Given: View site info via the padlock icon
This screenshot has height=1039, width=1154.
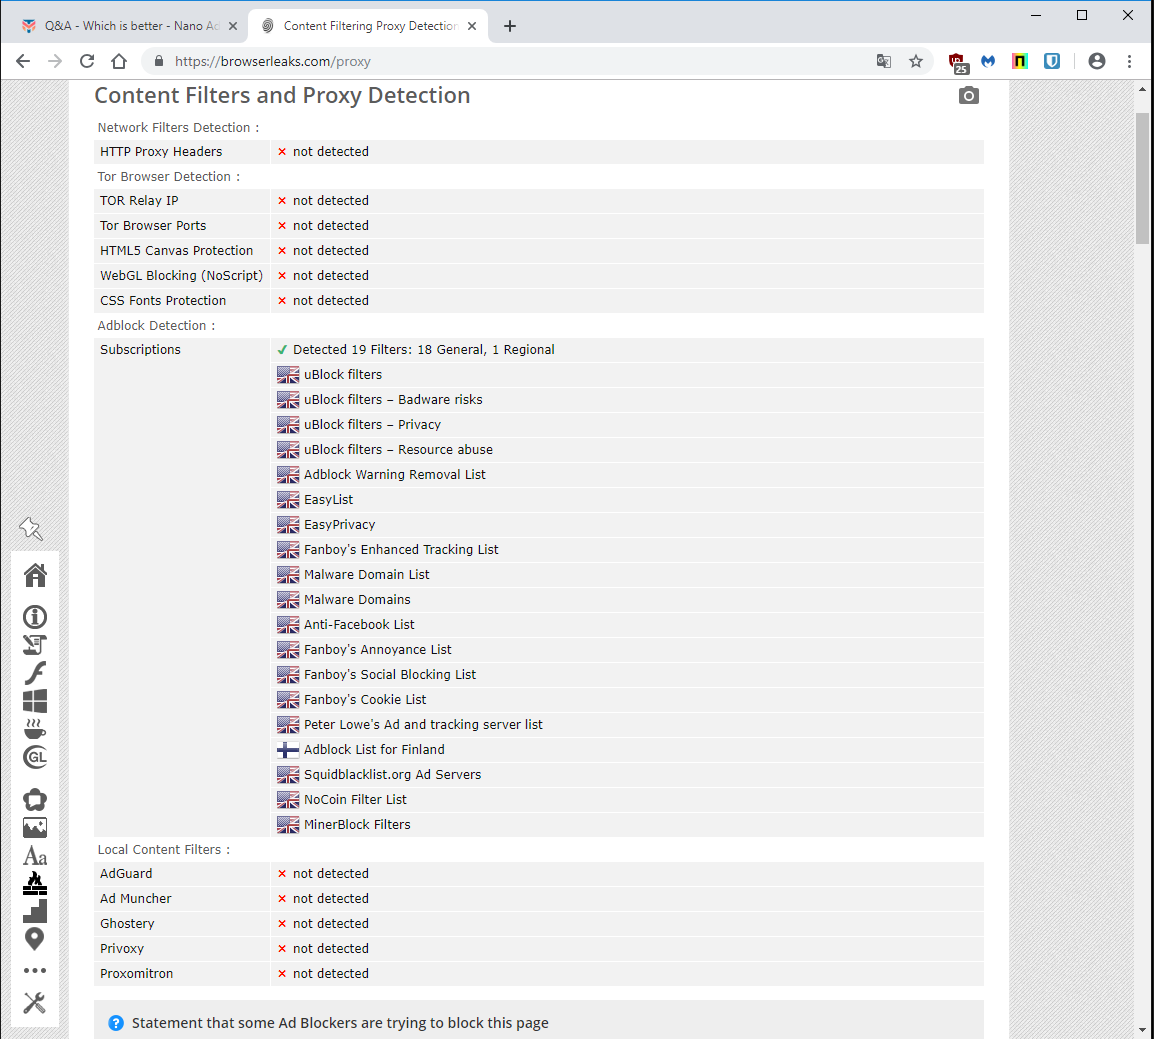Looking at the screenshot, I should coord(158,61).
